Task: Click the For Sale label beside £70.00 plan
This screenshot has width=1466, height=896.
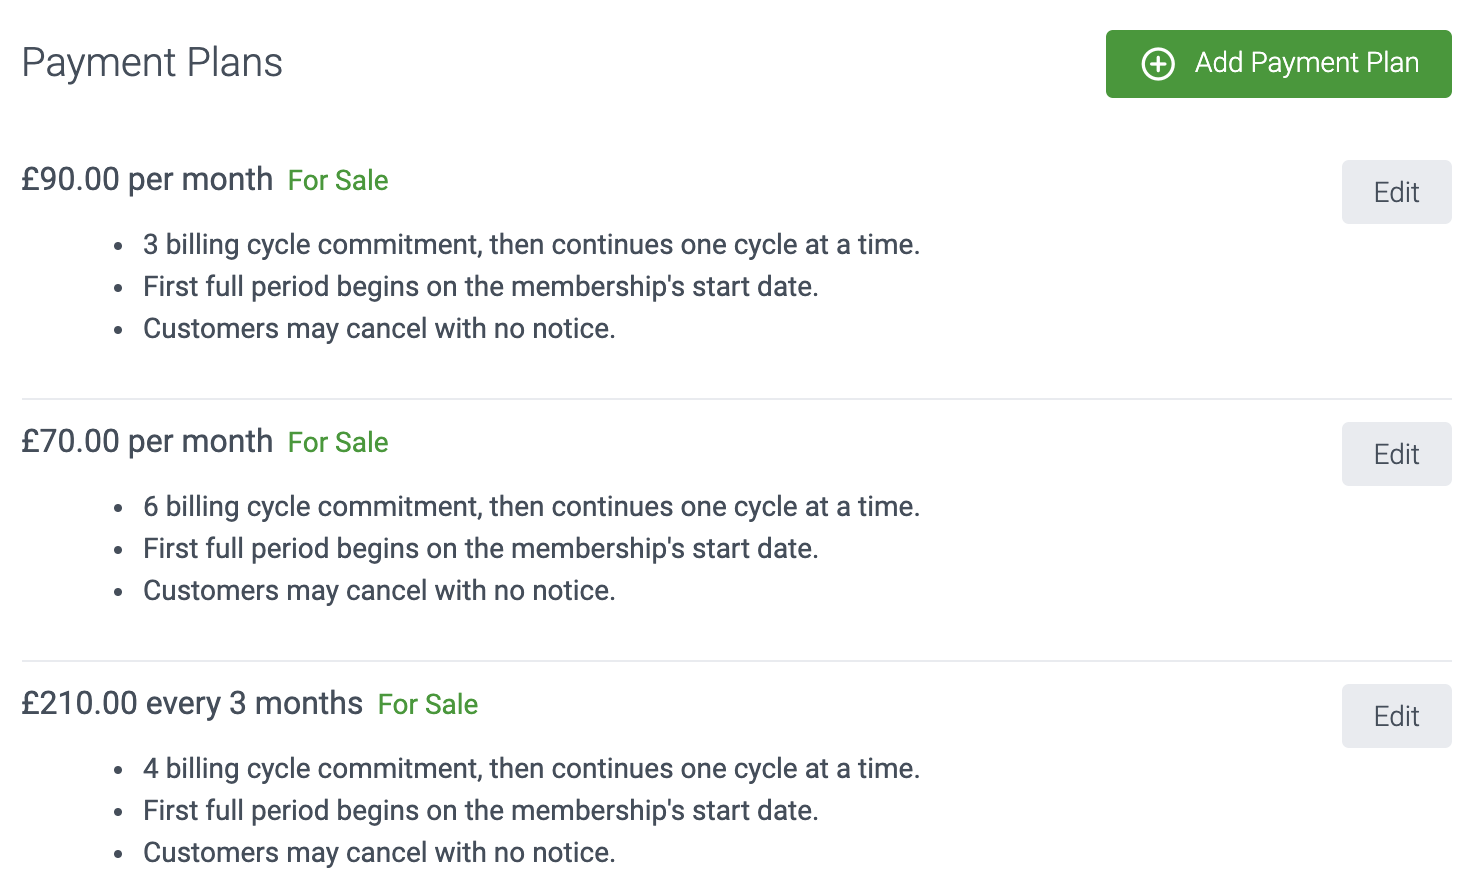Action: point(337,443)
